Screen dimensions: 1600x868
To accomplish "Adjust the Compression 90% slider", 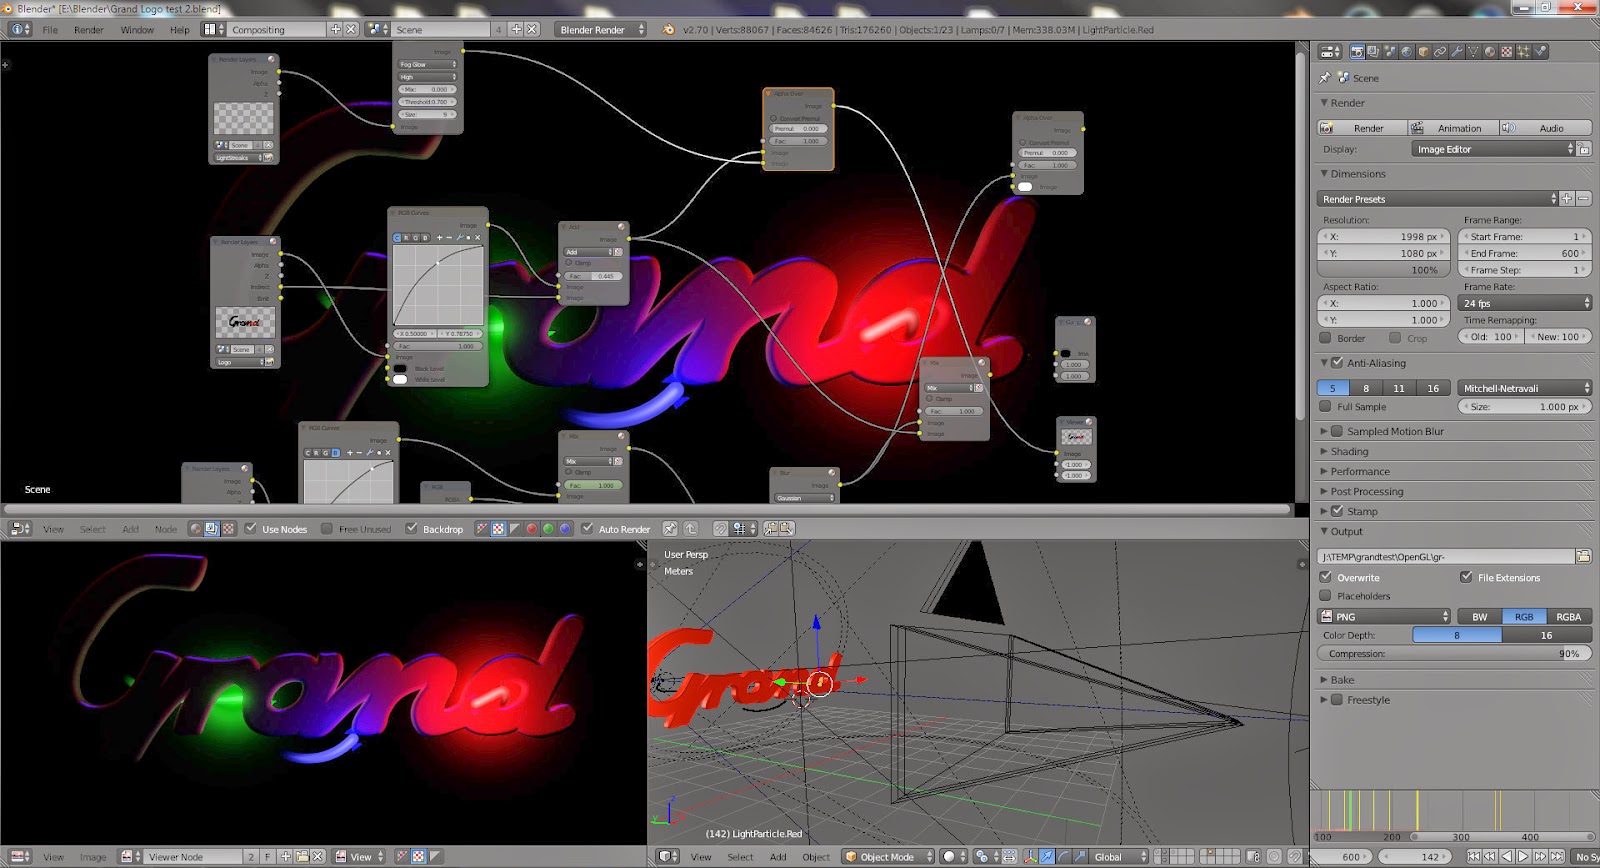I will tap(1454, 654).
